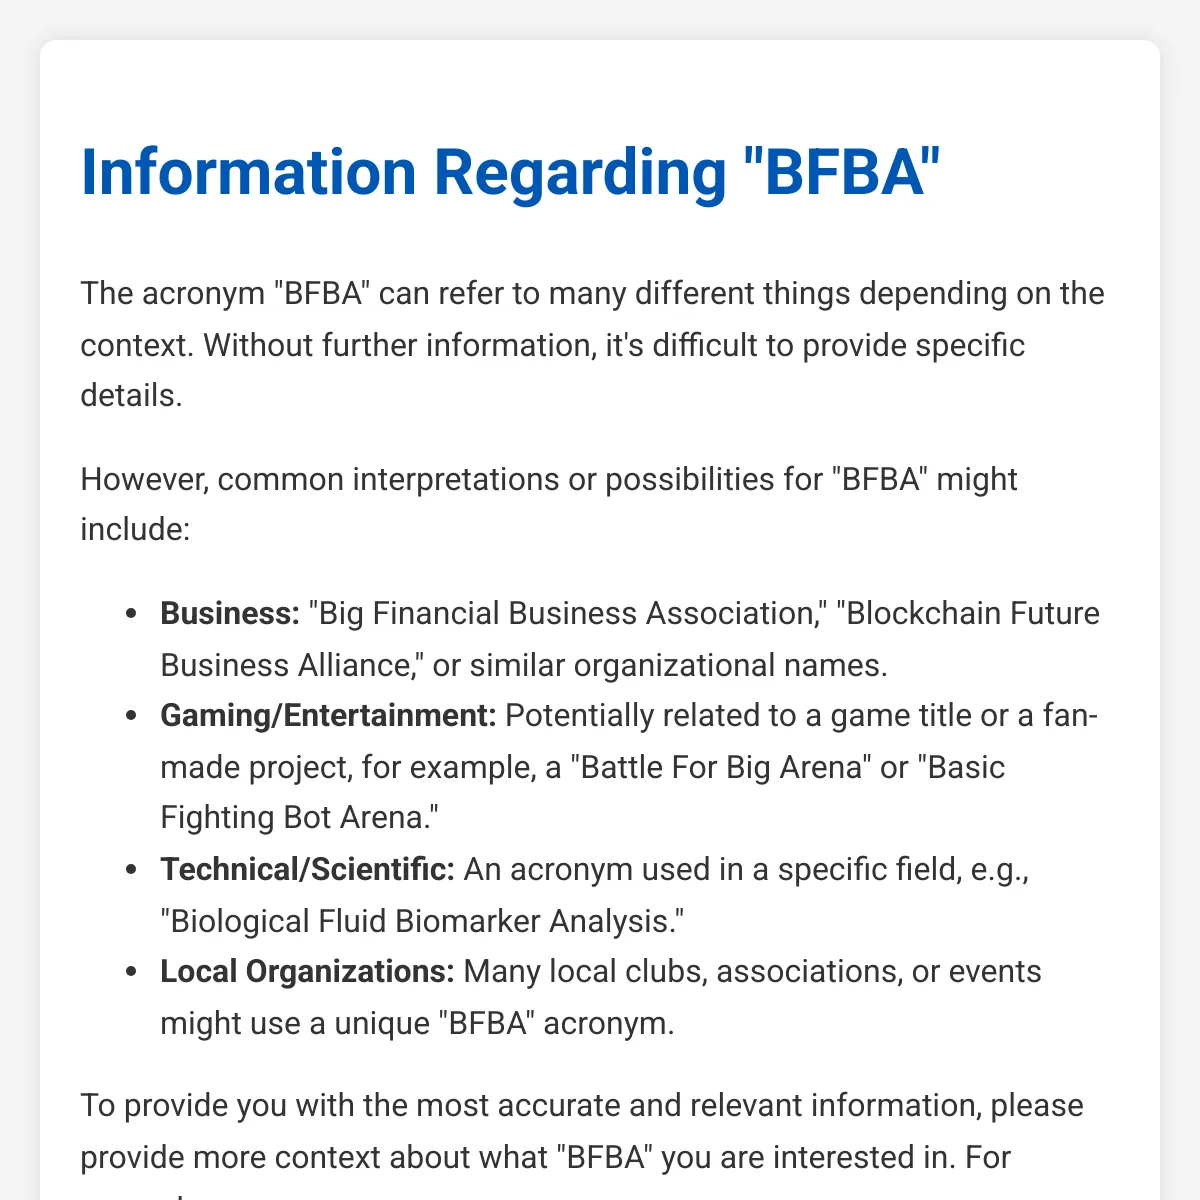Viewport: 1200px width, 1200px height.
Task: Click the paragraph starting "However, common interpretations"
Action: (x=549, y=504)
